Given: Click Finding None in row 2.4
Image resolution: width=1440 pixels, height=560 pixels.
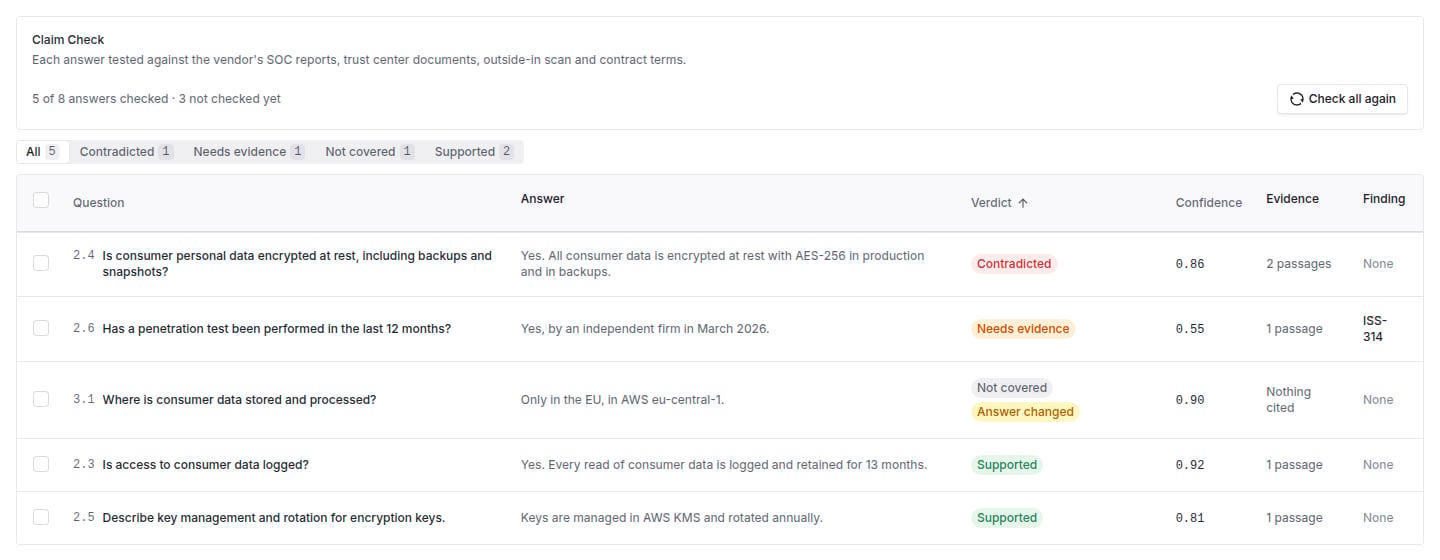Looking at the screenshot, I should [x=1378, y=264].
